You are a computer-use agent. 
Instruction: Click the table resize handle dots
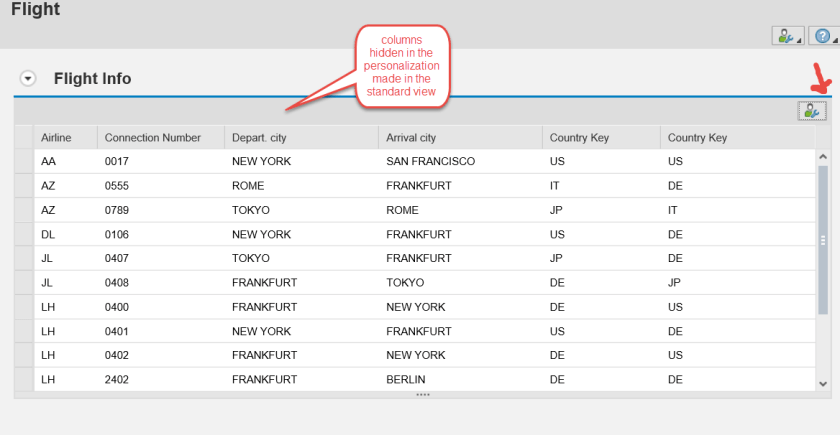(x=423, y=395)
